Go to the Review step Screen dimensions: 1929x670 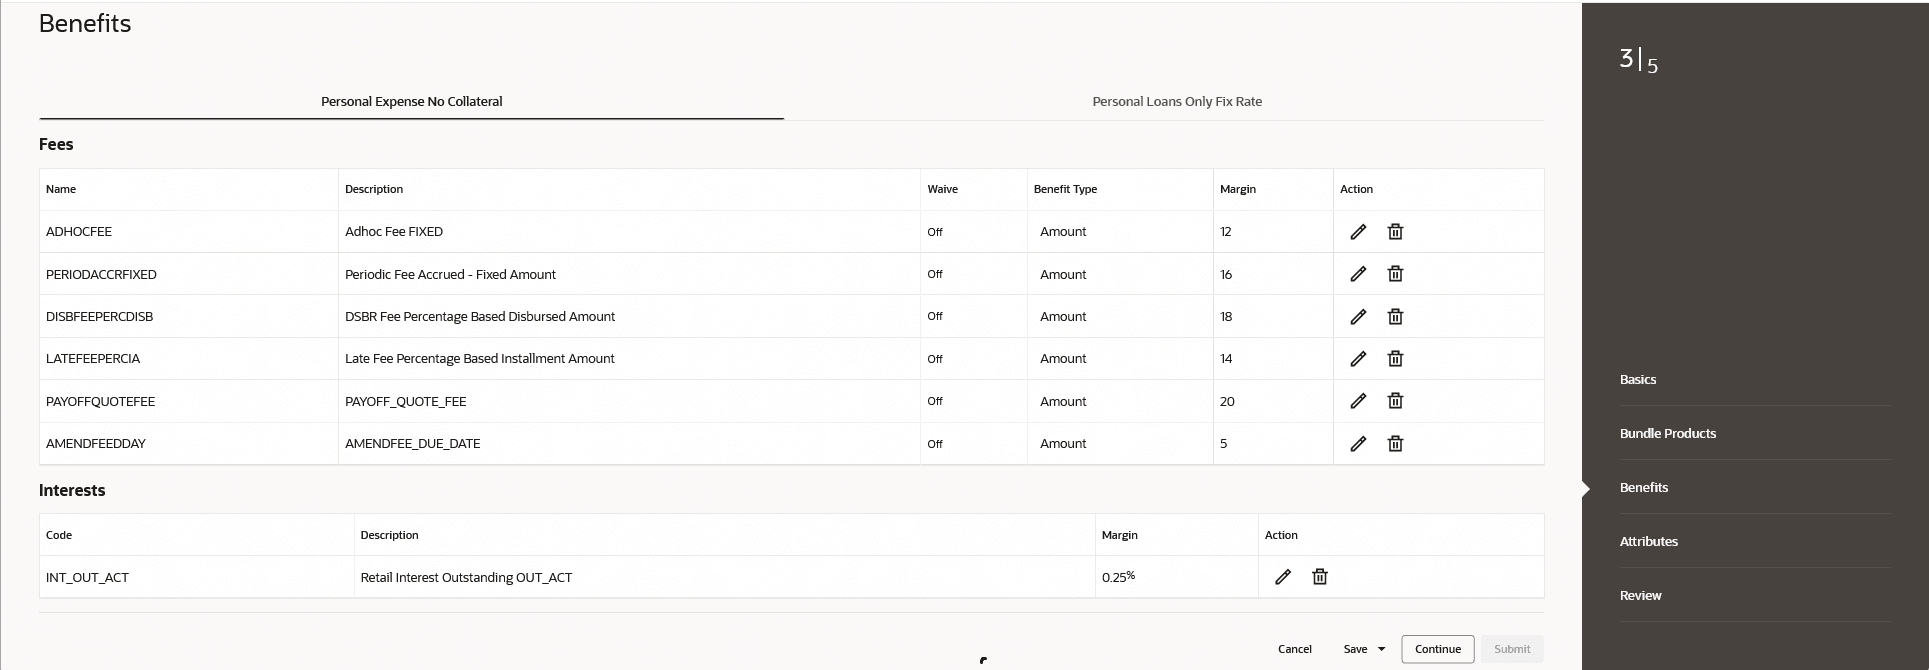coord(1641,596)
